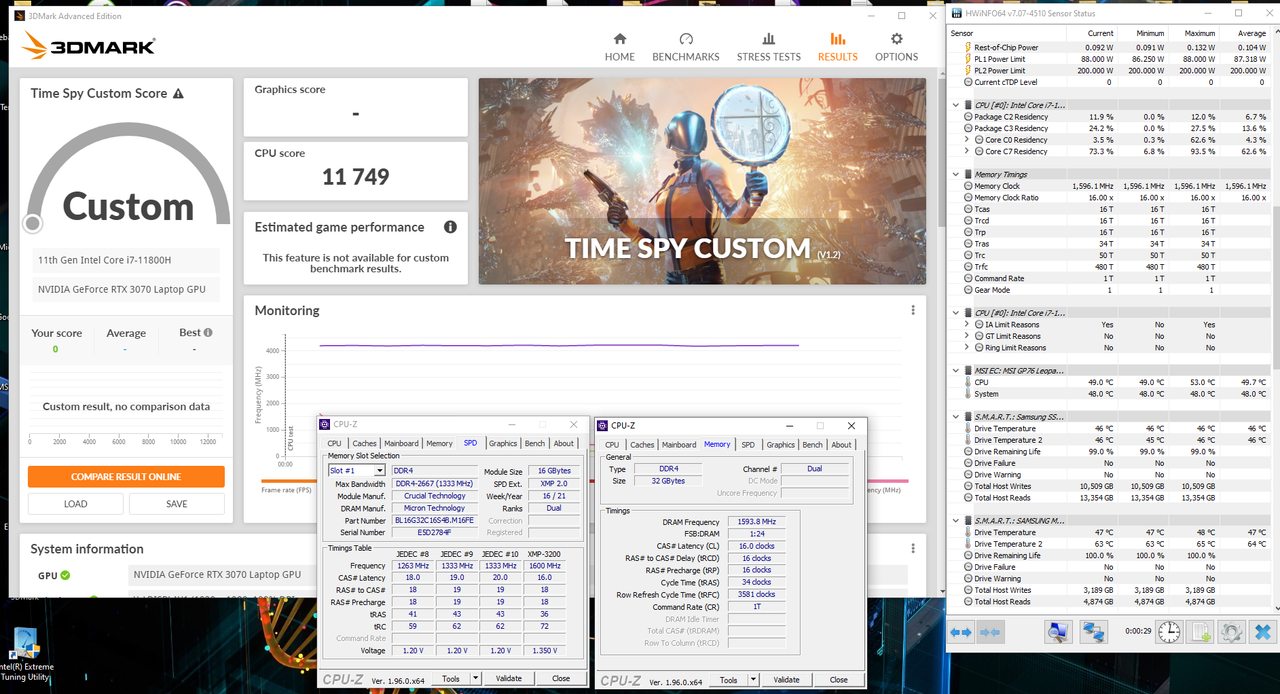Click the networked computers icon in HWiNFO toolbar

tap(1093, 632)
